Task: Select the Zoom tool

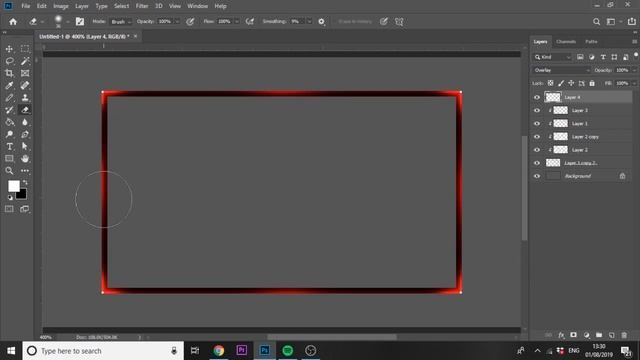Action: (9, 171)
